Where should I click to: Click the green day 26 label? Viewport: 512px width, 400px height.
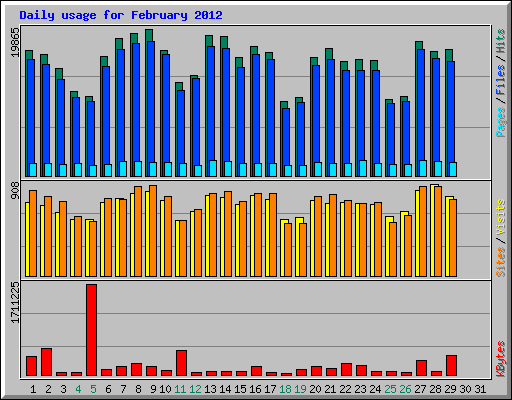405,389
